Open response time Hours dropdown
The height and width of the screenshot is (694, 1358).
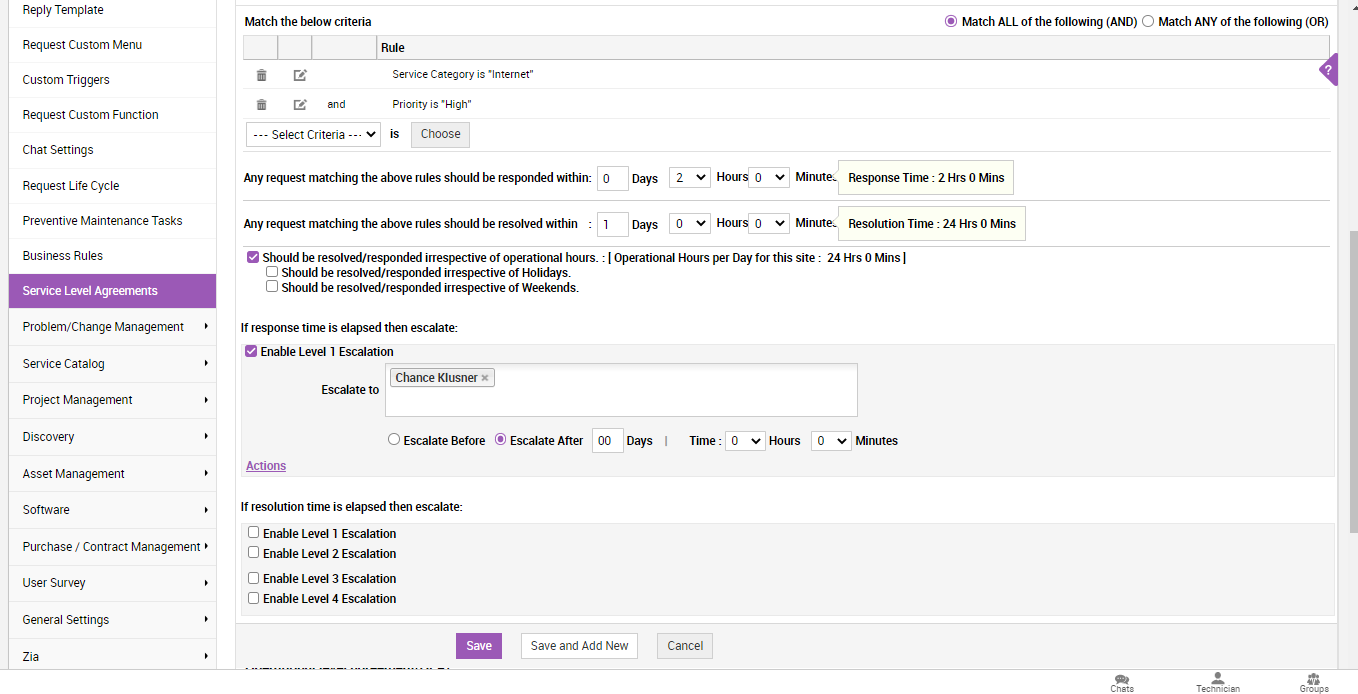tap(689, 178)
